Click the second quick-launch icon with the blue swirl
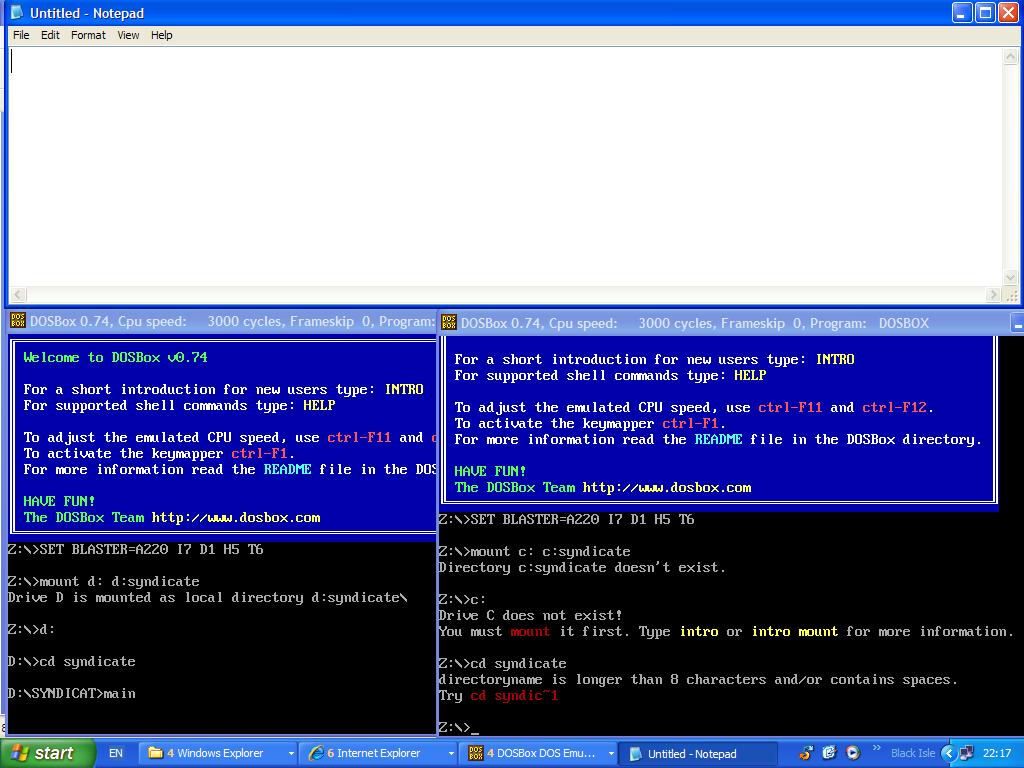The height and width of the screenshot is (768, 1024). 829,753
